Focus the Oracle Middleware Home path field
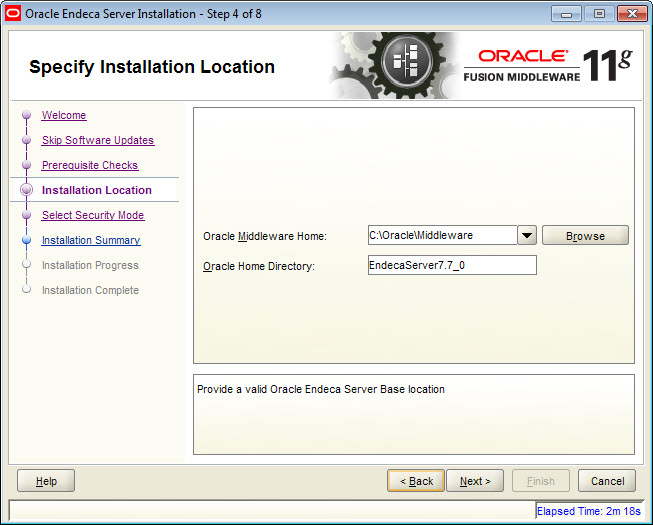Image resolution: width=653 pixels, height=525 pixels. (442, 235)
